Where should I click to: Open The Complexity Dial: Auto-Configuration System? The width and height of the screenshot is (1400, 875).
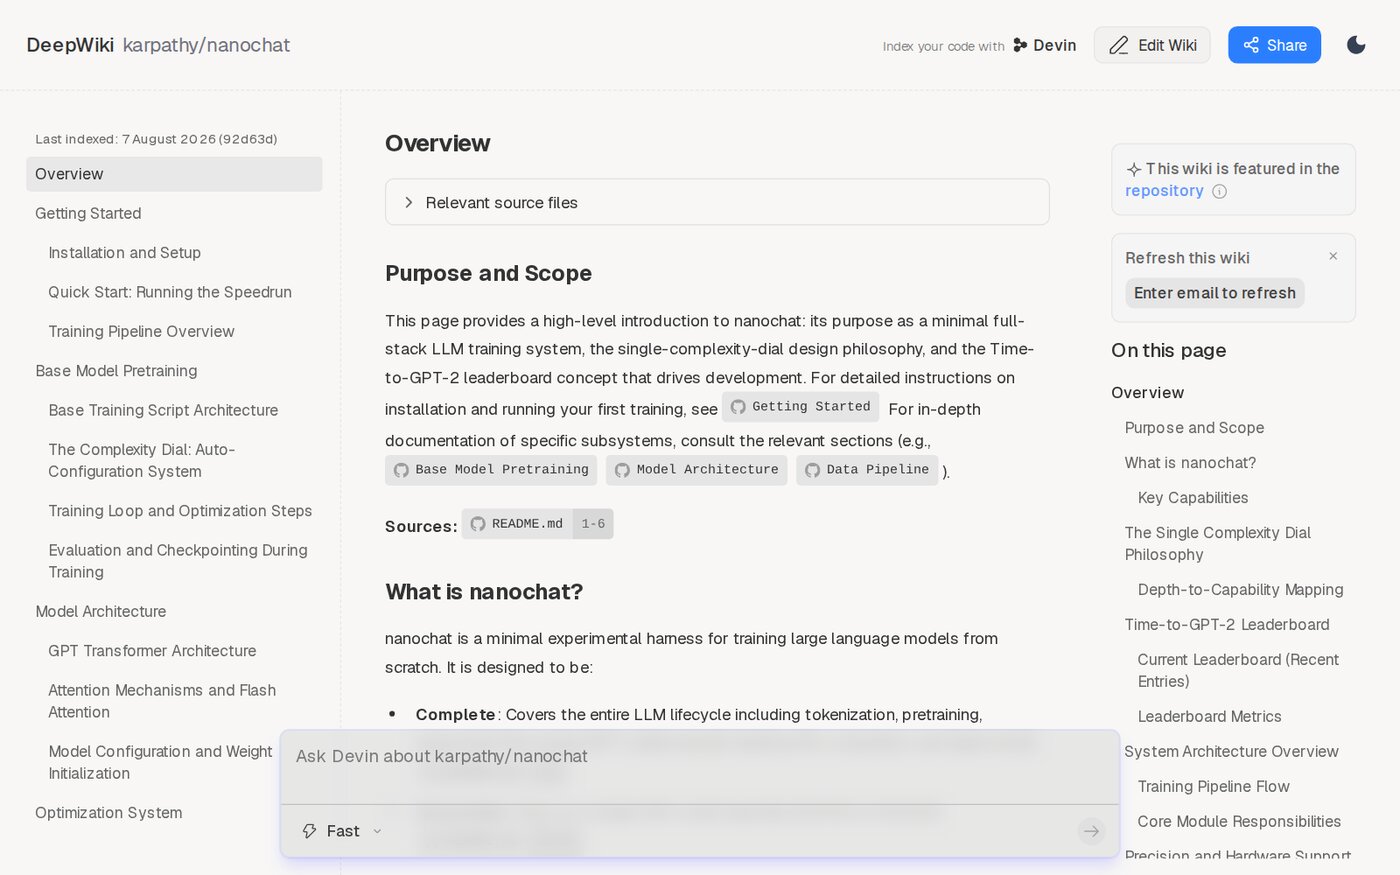click(142, 460)
